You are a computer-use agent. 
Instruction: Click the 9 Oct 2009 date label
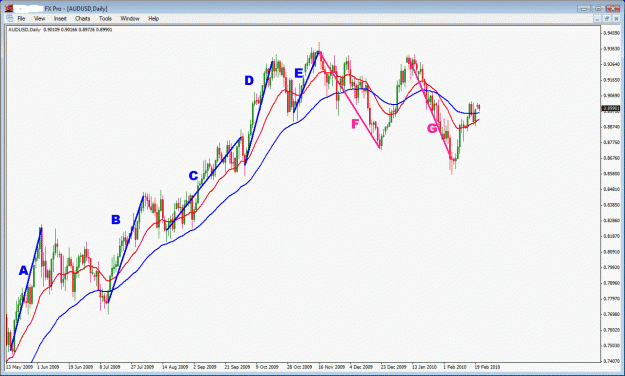coord(267,367)
